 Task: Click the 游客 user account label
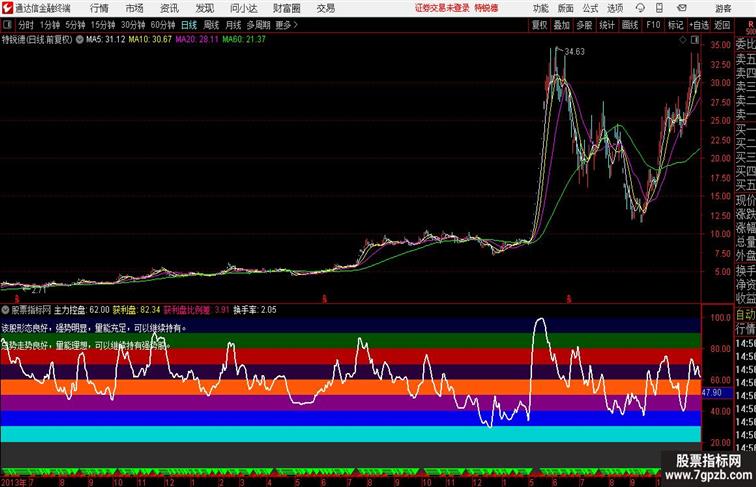[723, 8]
